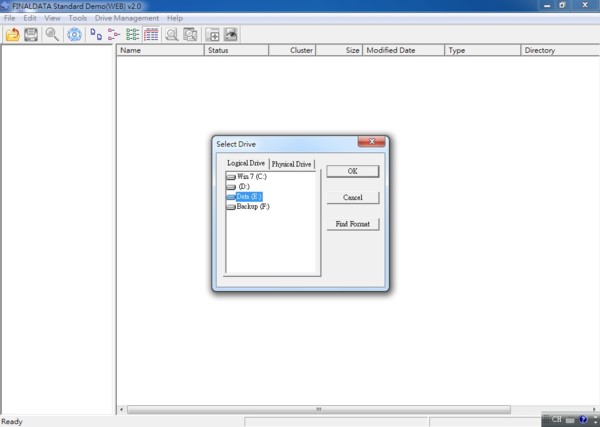The image size is (600, 427).
Task: Sort the file list by Modified Date
Action: click(x=402, y=50)
